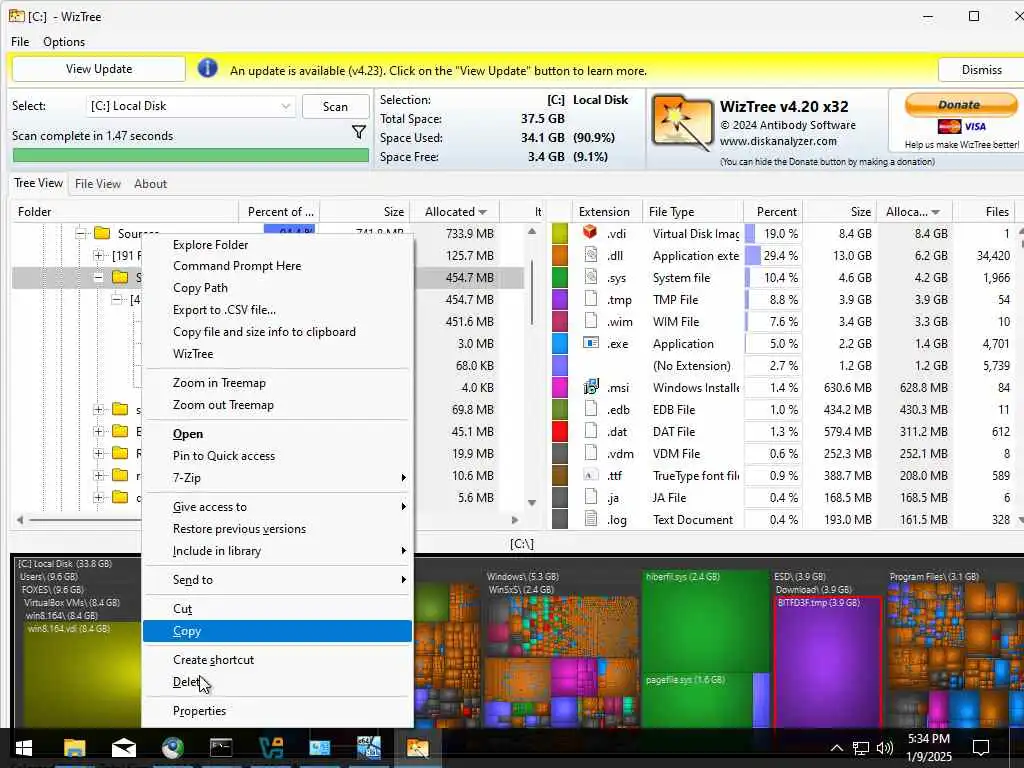Collapse the highlighted 454.7 MB folder node
The height and width of the screenshot is (768, 1024).
(x=99, y=277)
